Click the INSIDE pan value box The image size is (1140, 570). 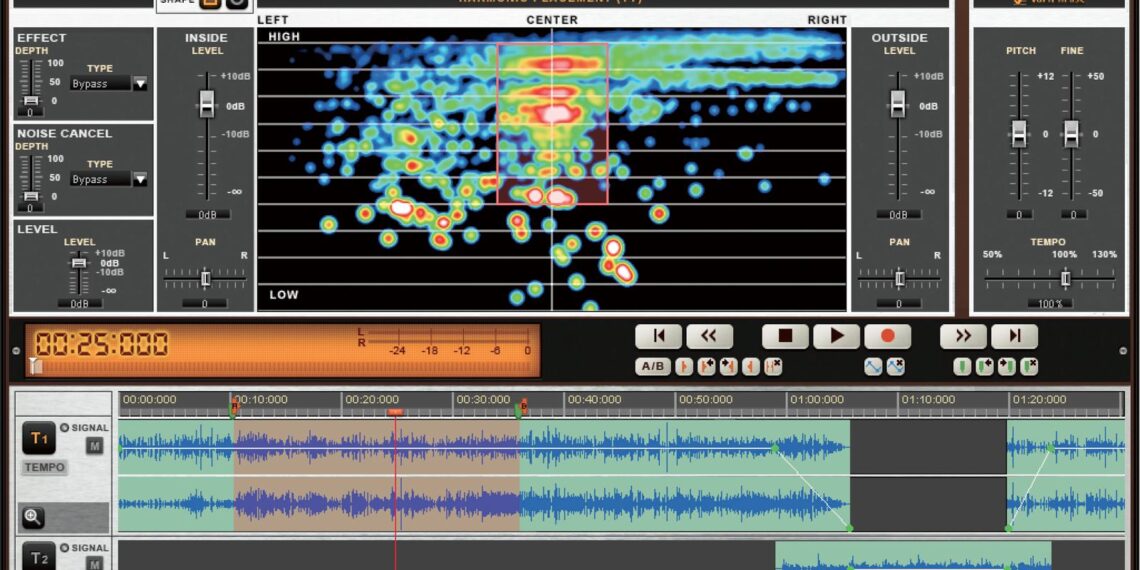point(204,303)
